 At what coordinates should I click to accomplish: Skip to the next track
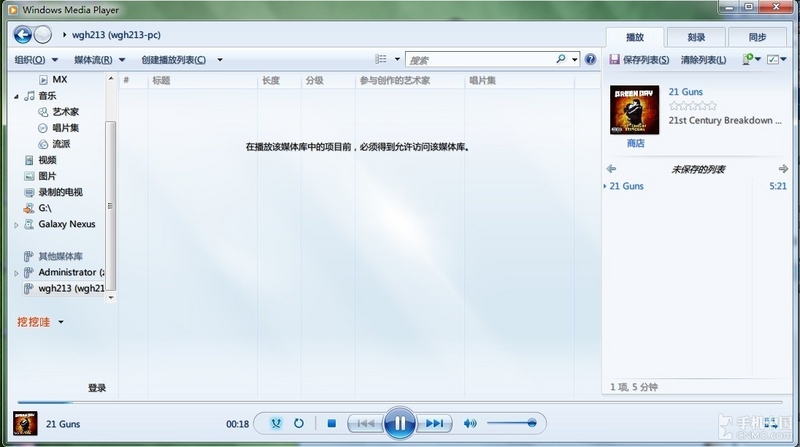[x=433, y=424]
